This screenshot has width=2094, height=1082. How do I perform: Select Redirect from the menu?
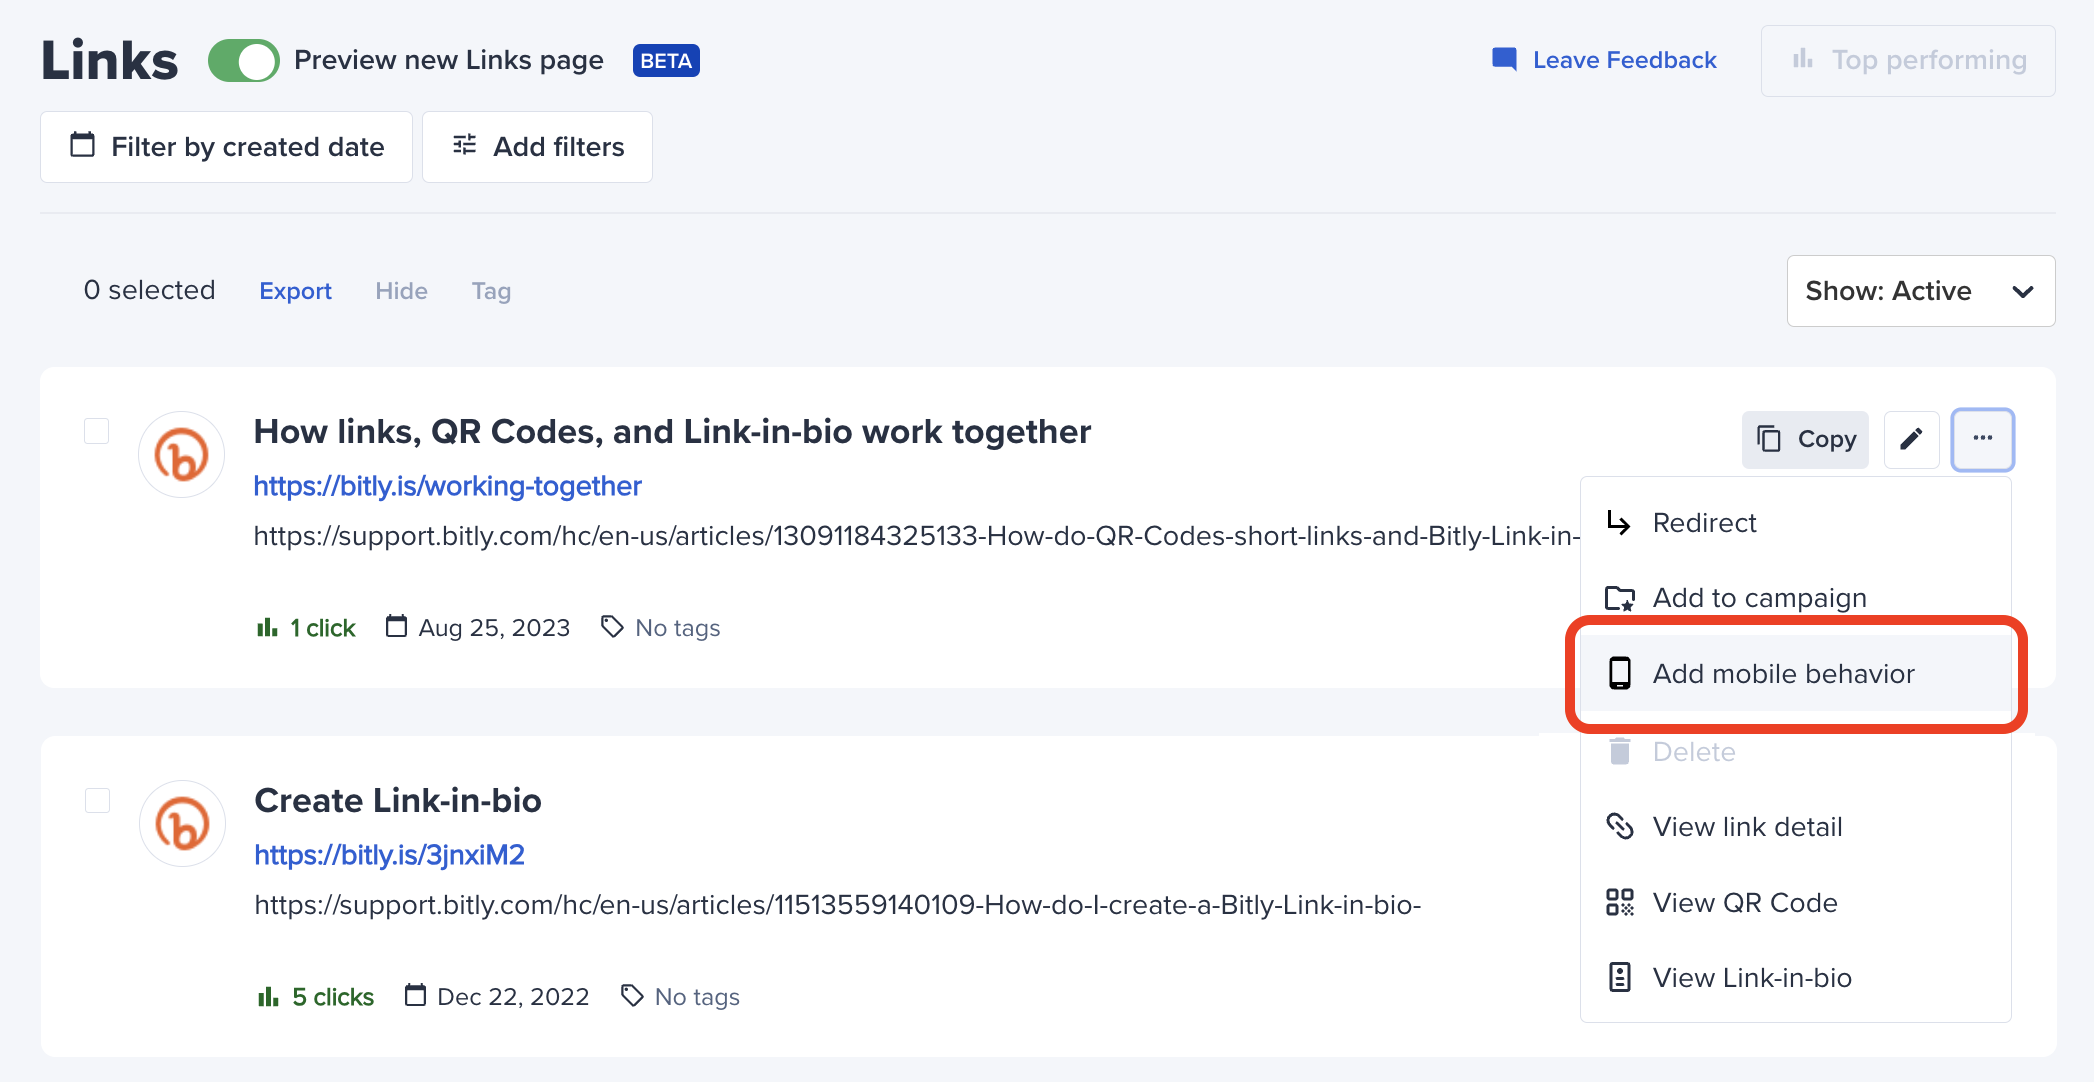tap(1796, 523)
